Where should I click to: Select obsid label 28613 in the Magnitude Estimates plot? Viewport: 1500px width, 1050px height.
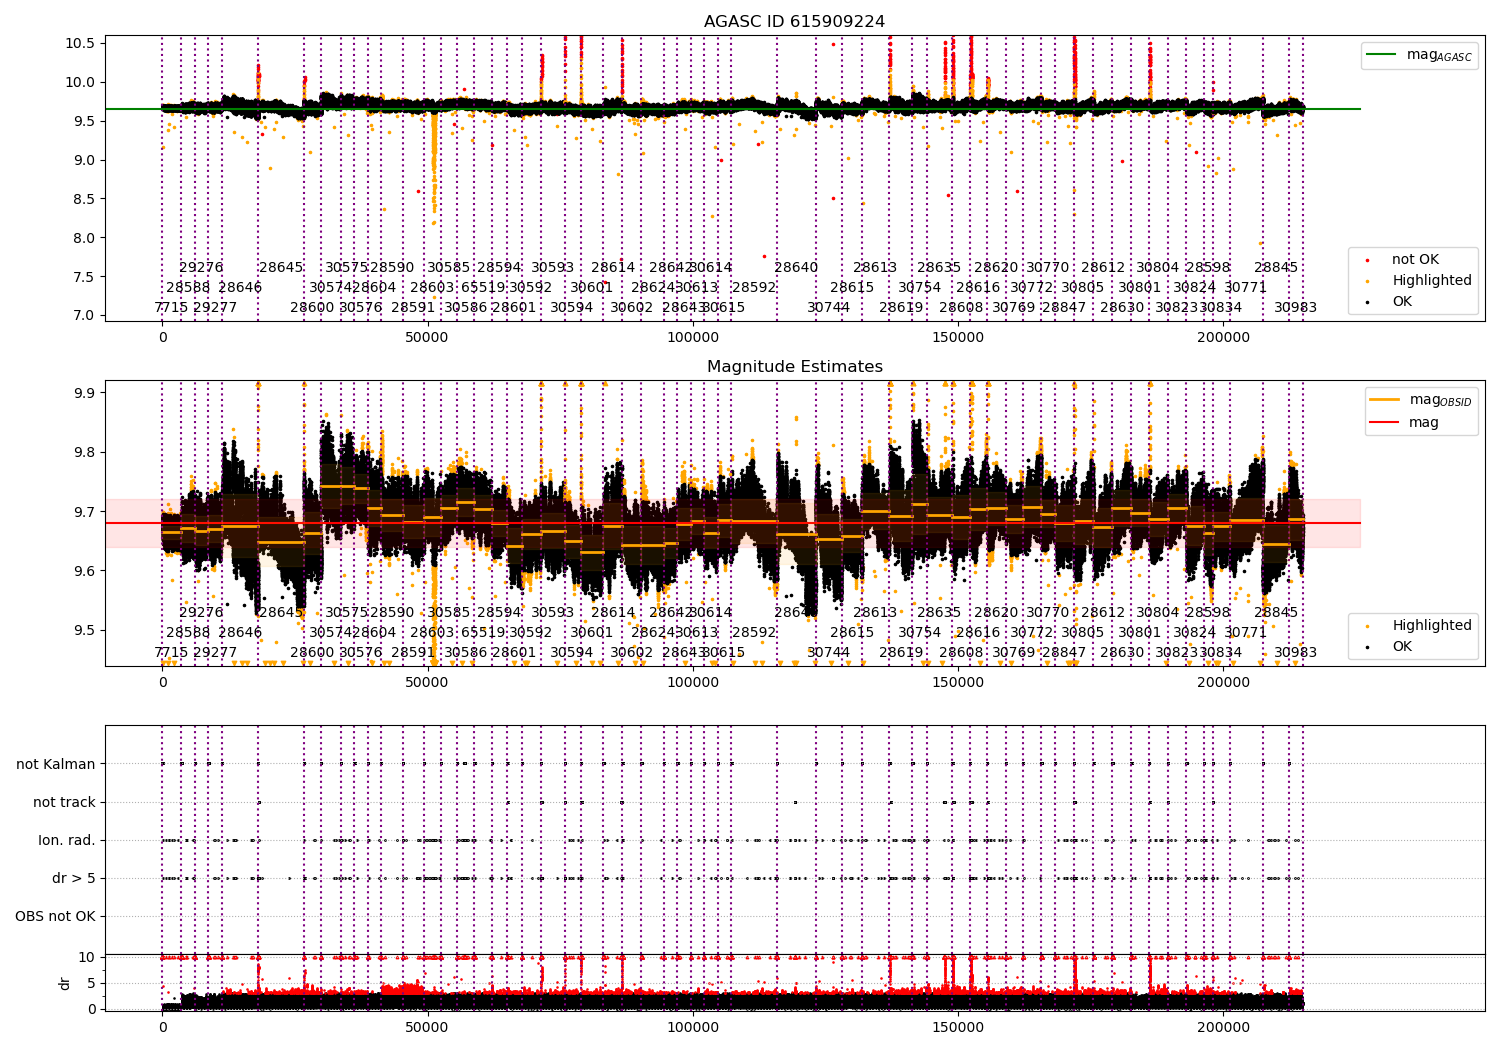click(x=875, y=612)
